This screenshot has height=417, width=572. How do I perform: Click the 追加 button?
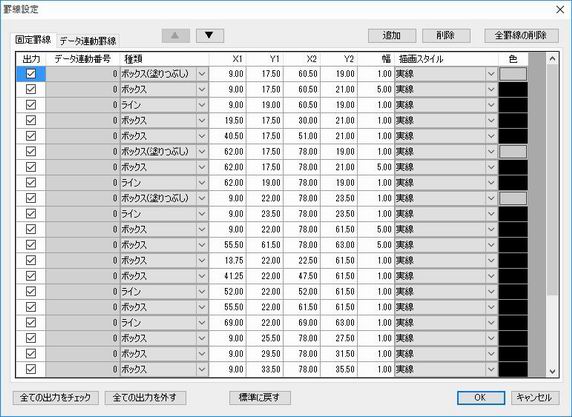tap(392, 36)
